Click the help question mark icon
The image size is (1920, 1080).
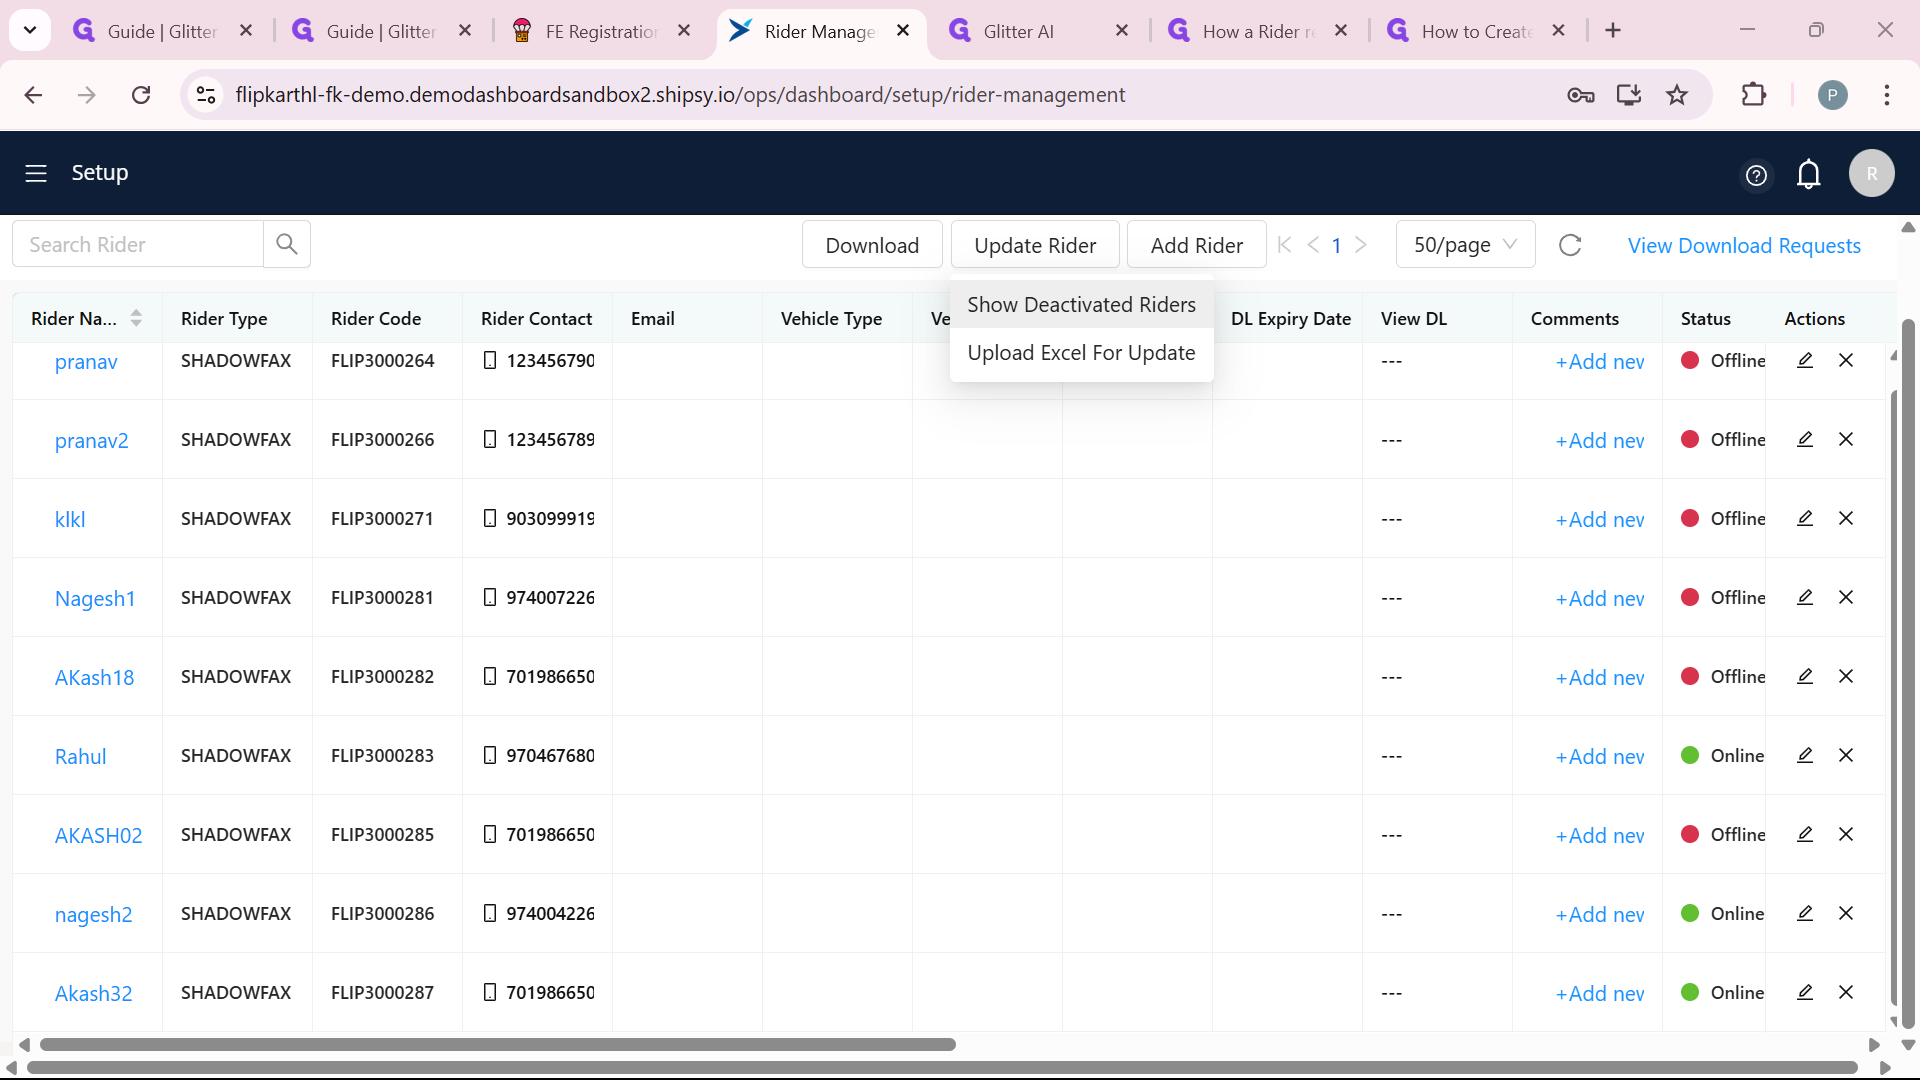click(x=1756, y=175)
